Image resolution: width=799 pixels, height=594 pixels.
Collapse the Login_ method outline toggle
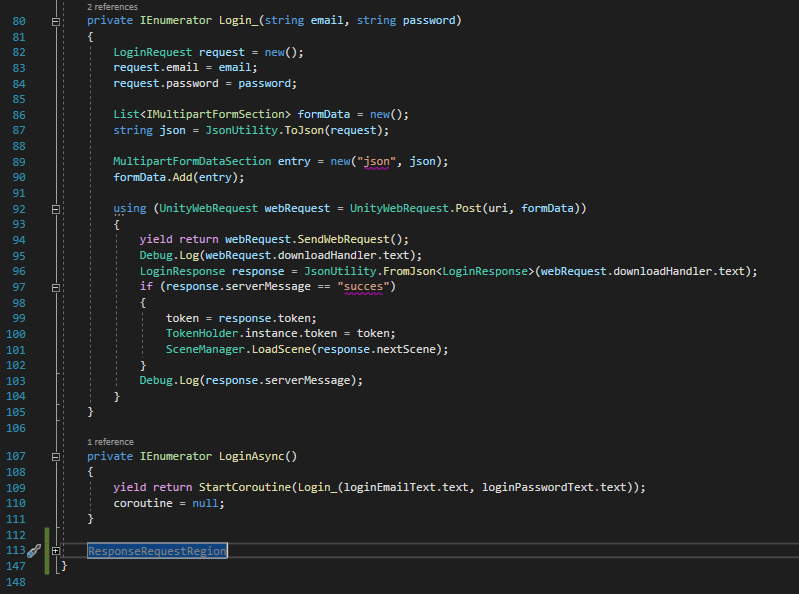point(55,20)
